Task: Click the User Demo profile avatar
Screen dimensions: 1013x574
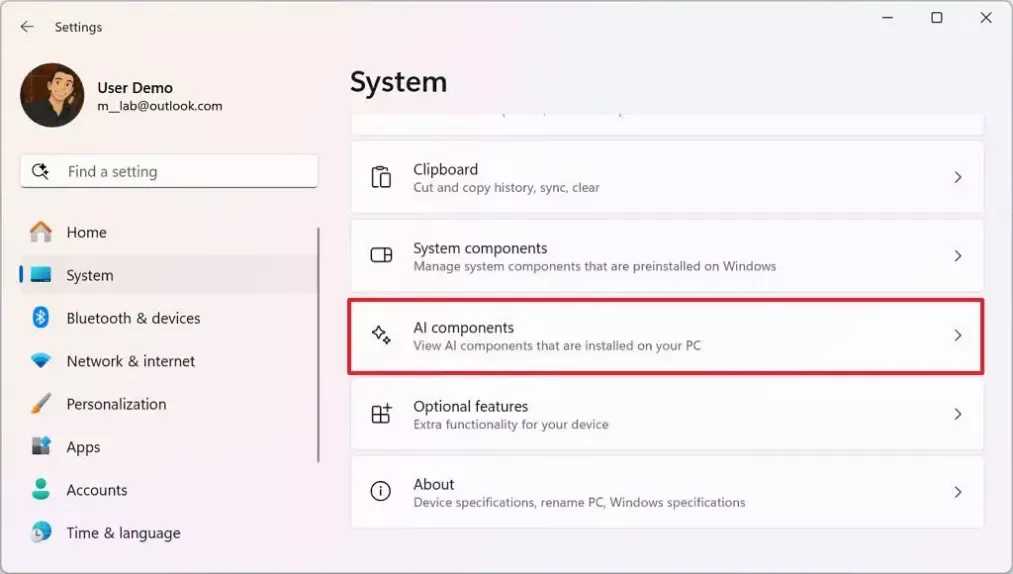Action: pyautogui.click(x=52, y=95)
